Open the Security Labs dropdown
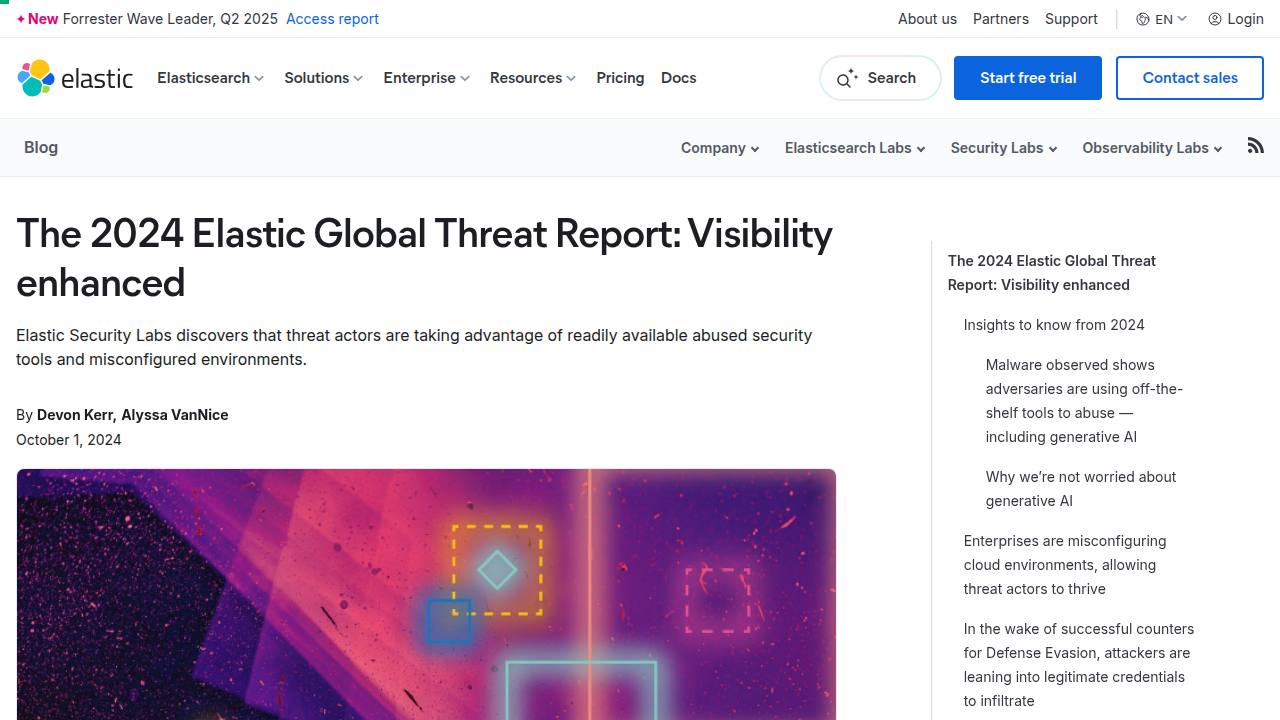Viewport: 1280px width, 720px height. point(1004,148)
